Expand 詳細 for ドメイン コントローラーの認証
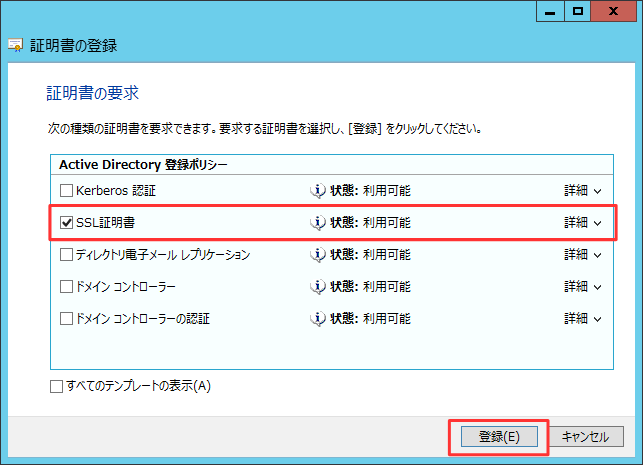The width and height of the screenshot is (643, 465). coord(583,319)
